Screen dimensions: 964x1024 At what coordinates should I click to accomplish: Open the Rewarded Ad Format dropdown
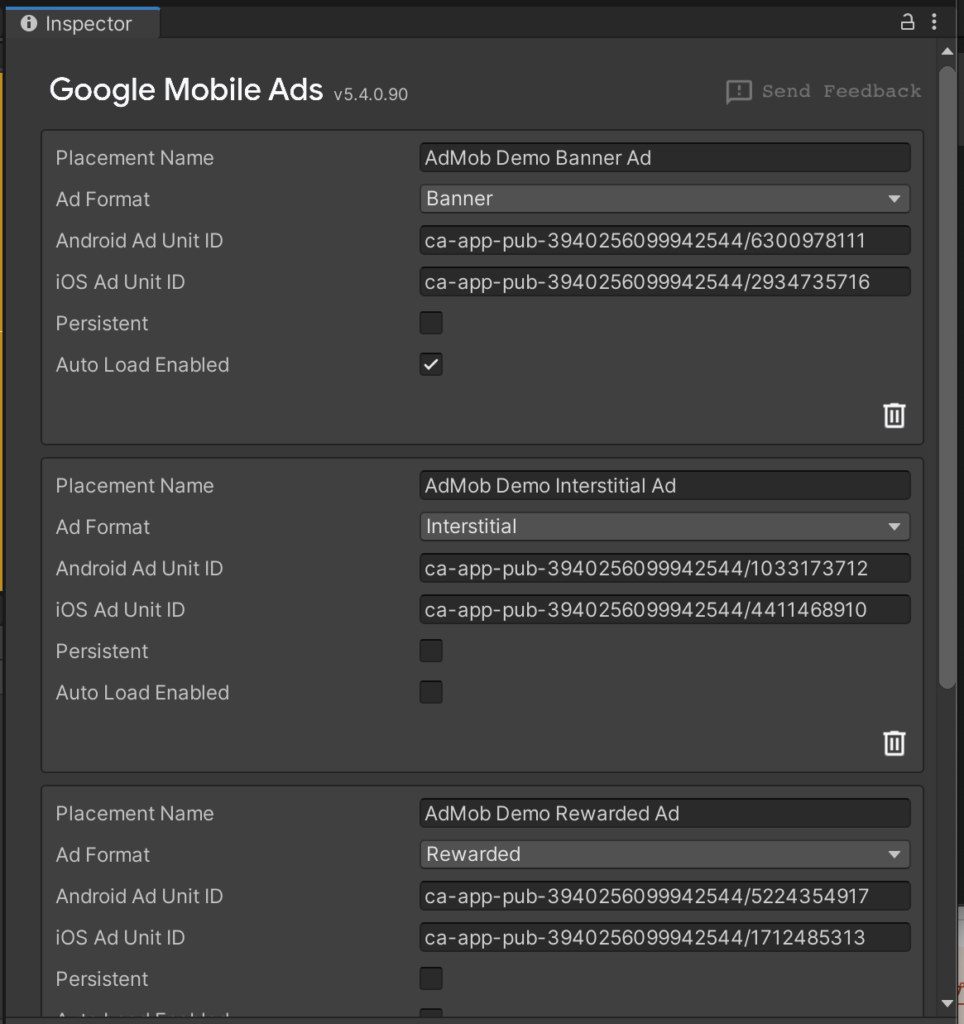click(x=664, y=854)
